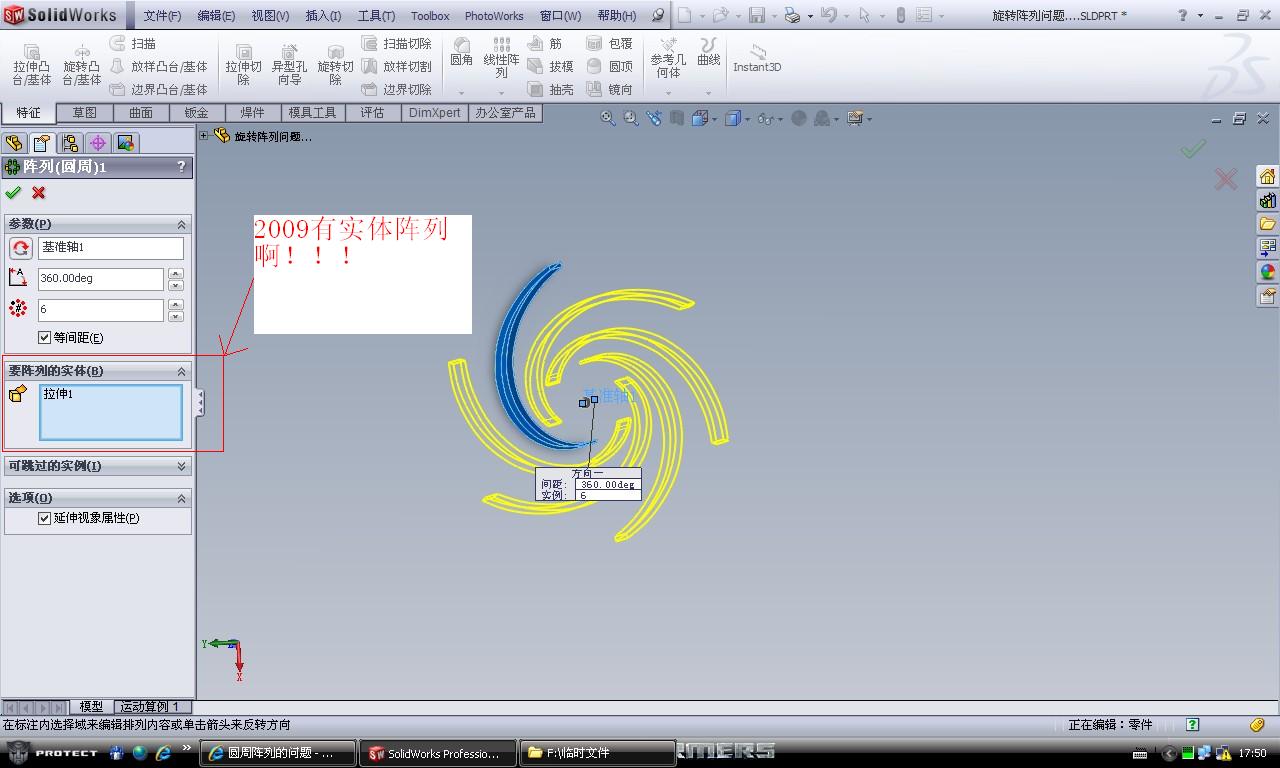Image resolution: width=1280 pixels, height=768 pixels.
Task: Select the Swept Cut (扫描切除) tool
Action: tap(396, 44)
